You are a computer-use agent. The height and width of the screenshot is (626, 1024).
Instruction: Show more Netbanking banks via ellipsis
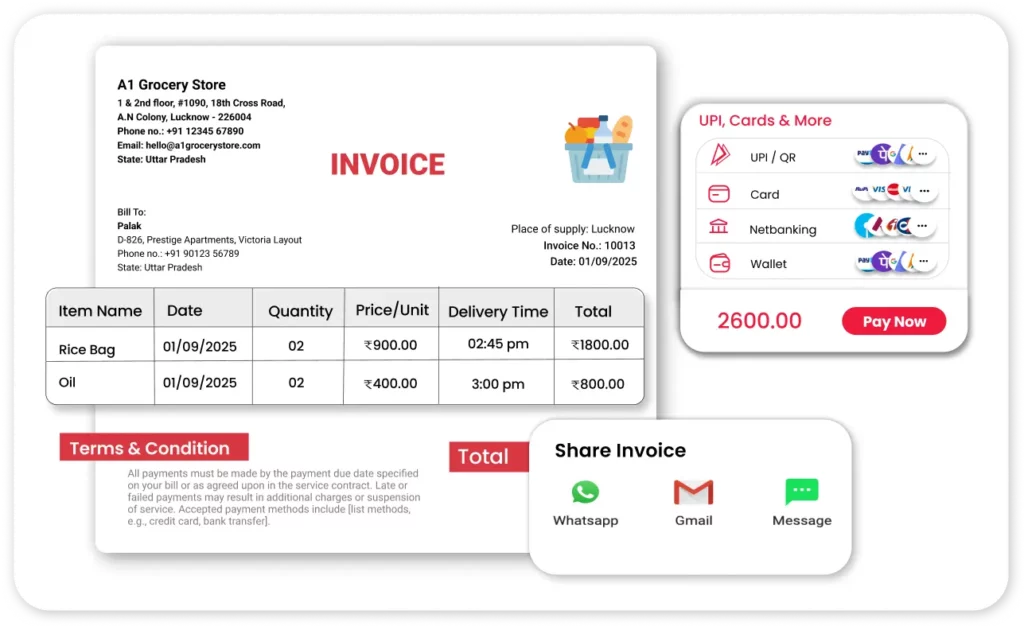(x=924, y=227)
